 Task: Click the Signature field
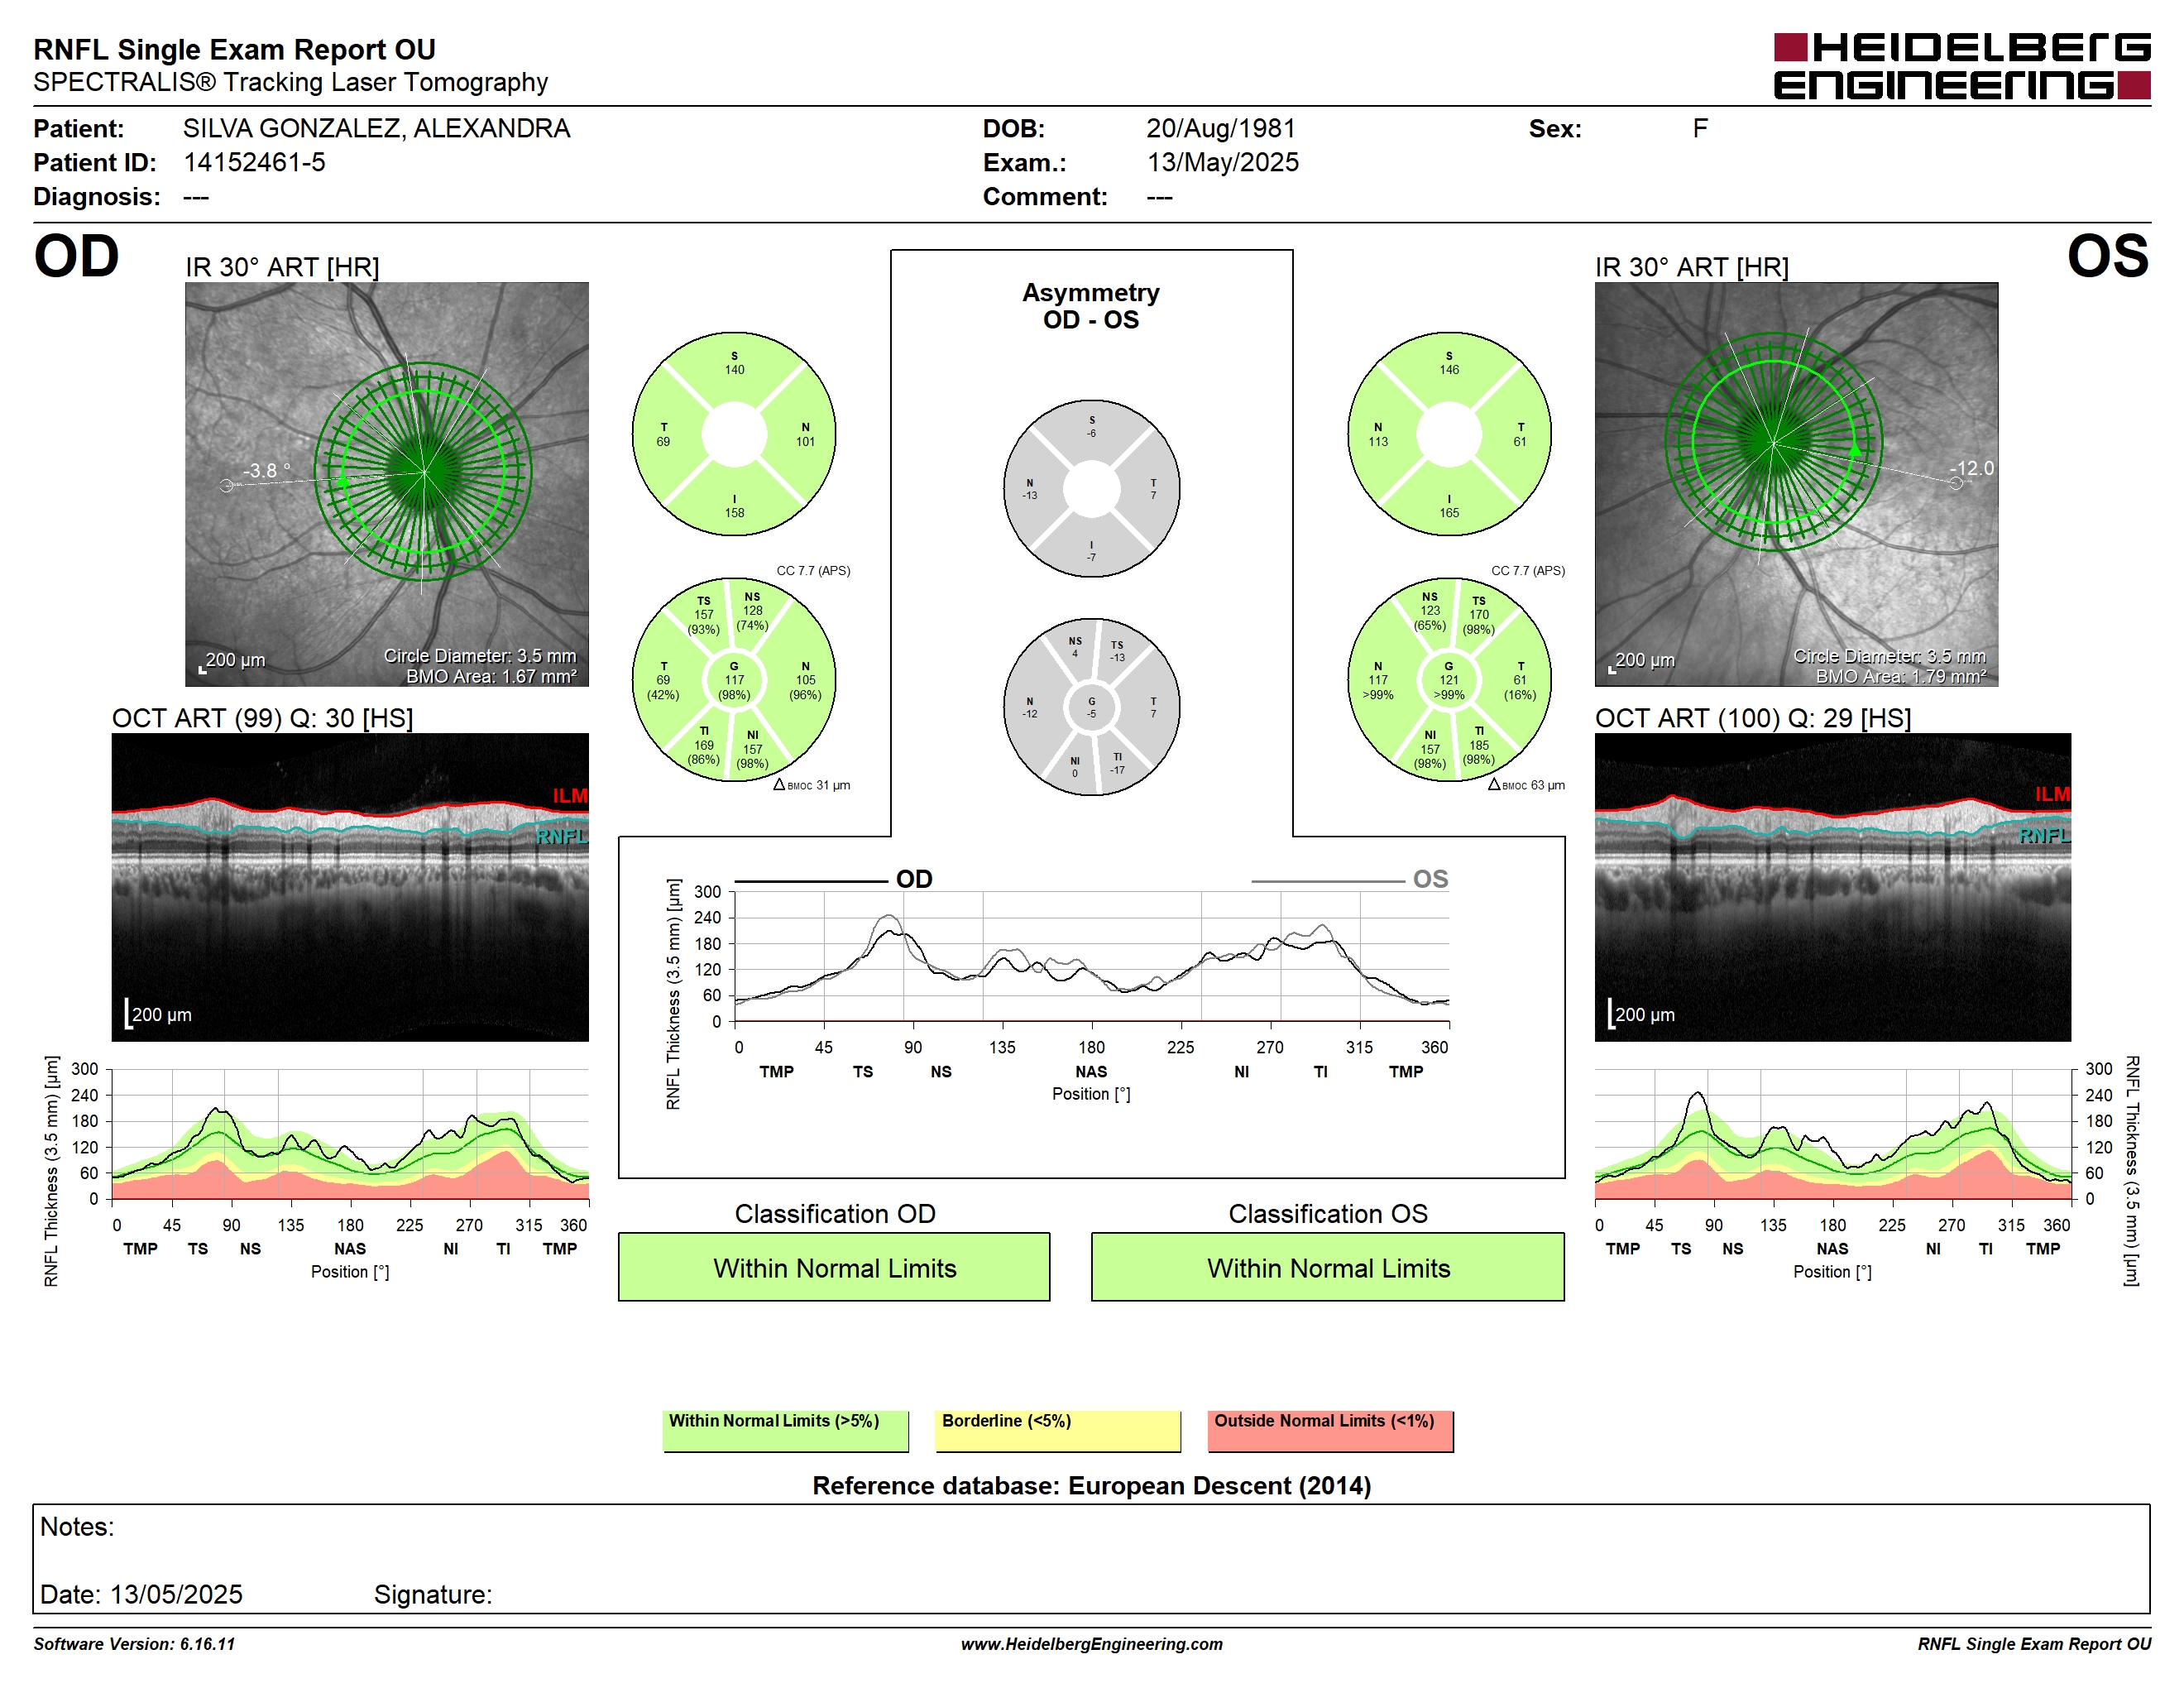[x=433, y=1594]
